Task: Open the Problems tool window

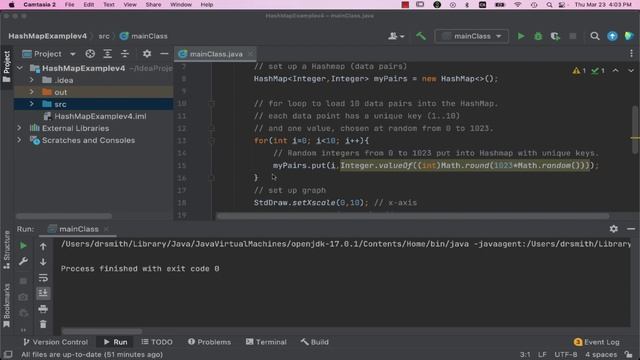Action: [x=209, y=342]
